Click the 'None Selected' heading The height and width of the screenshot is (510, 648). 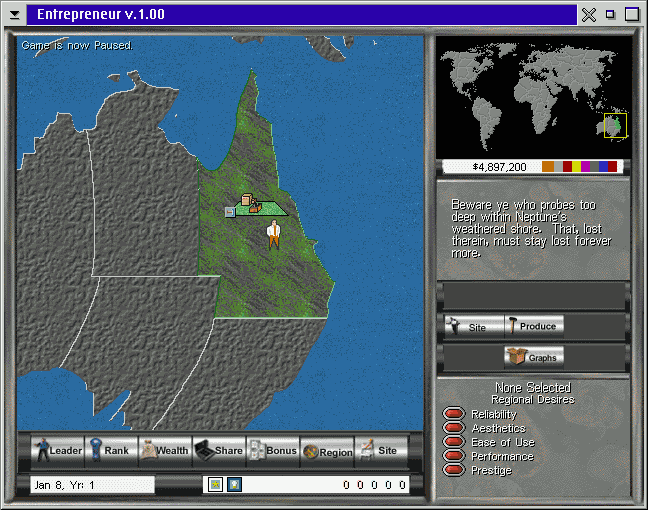[533, 387]
